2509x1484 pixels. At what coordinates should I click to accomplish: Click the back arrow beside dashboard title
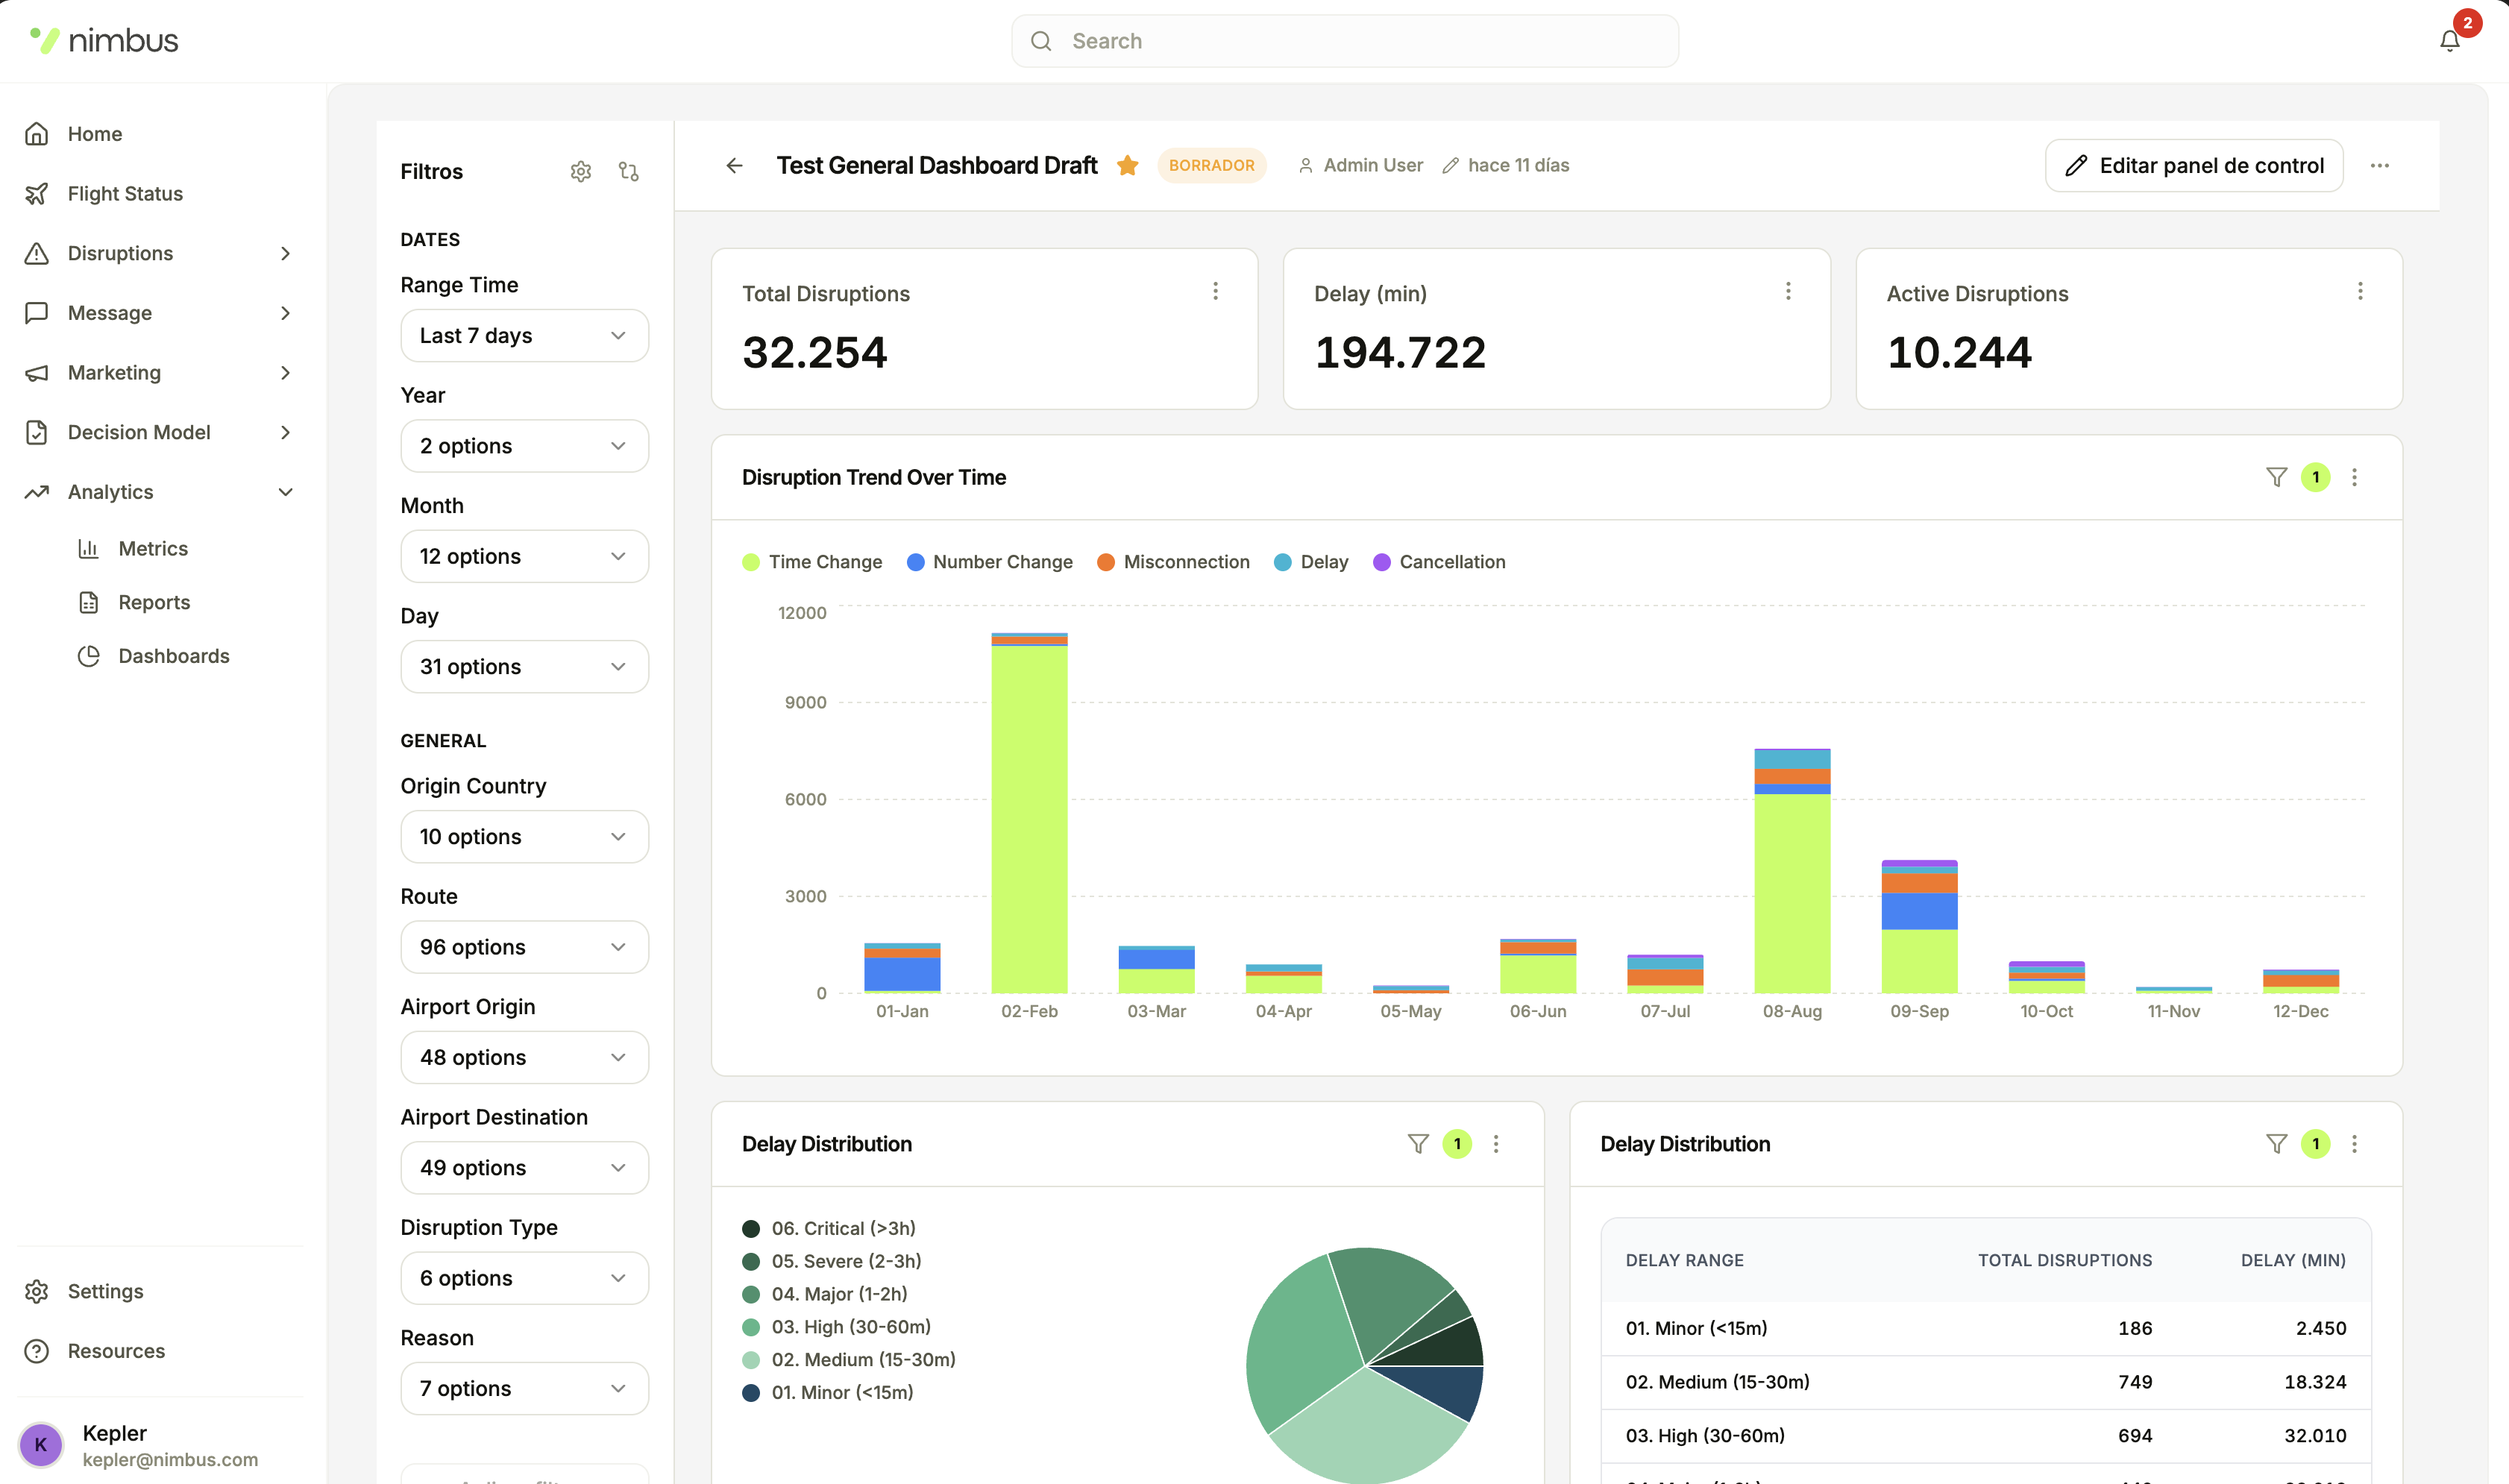click(x=734, y=165)
